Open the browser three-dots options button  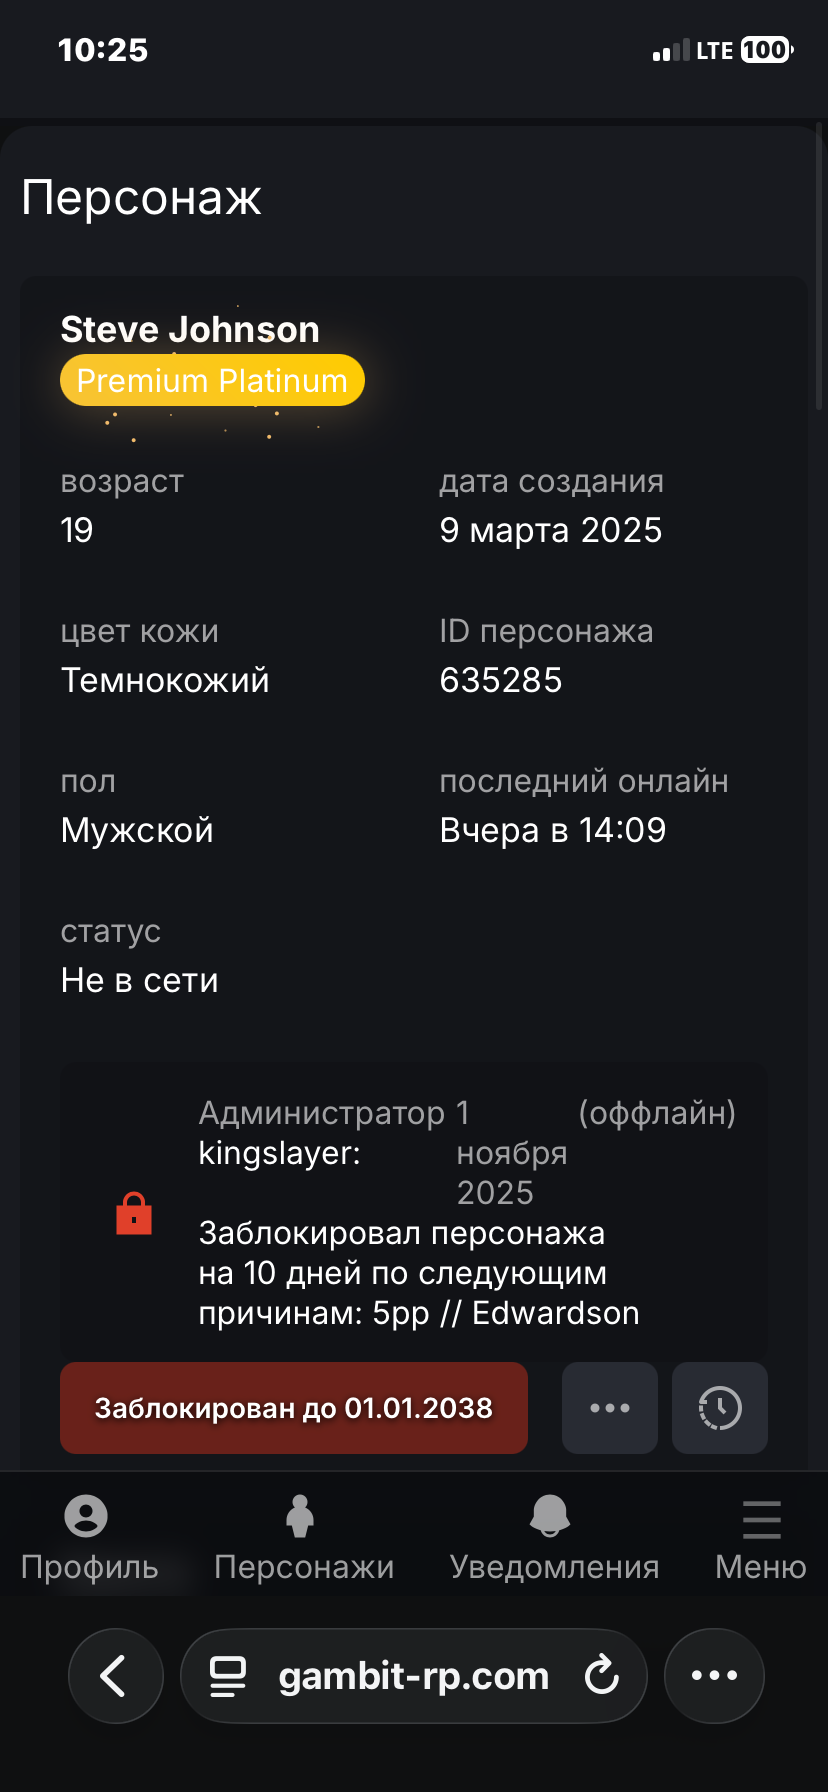pos(714,1676)
